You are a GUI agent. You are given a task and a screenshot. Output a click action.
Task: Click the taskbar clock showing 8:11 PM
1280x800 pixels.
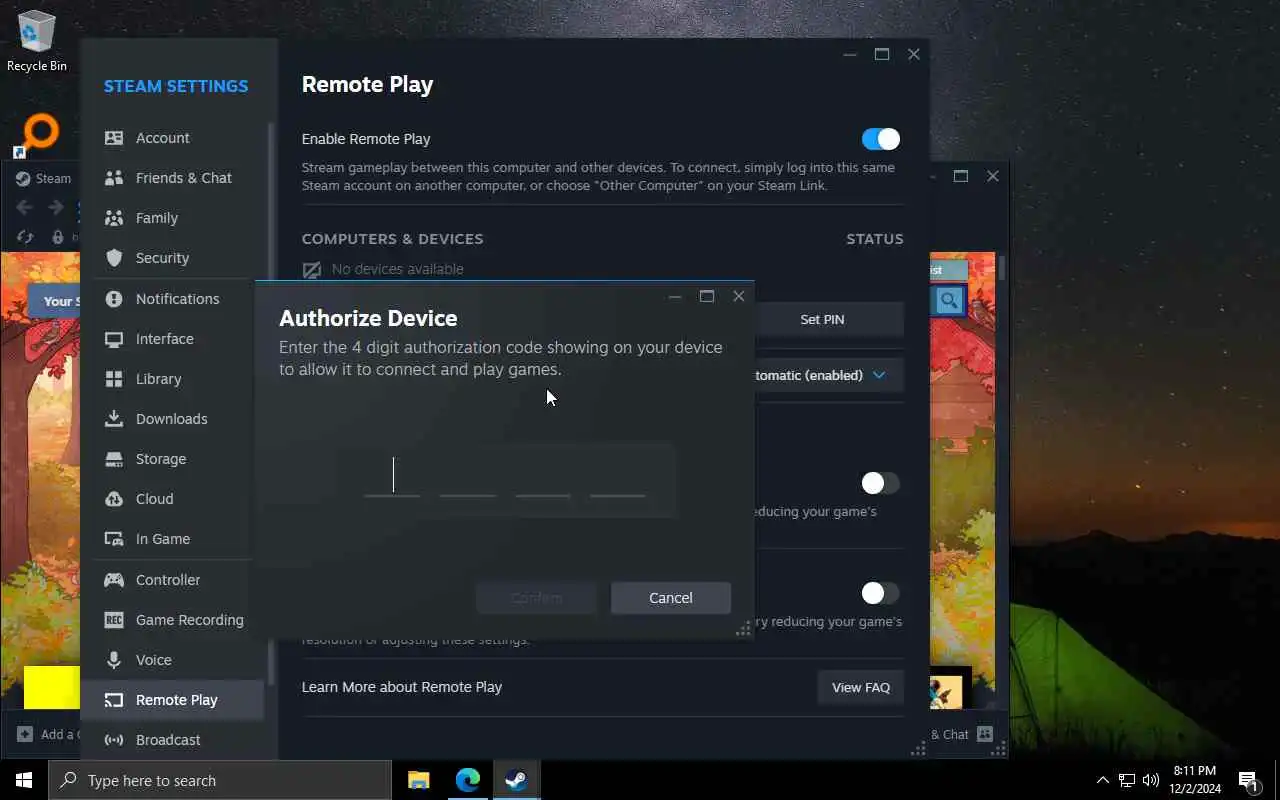(x=1194, y=780)
